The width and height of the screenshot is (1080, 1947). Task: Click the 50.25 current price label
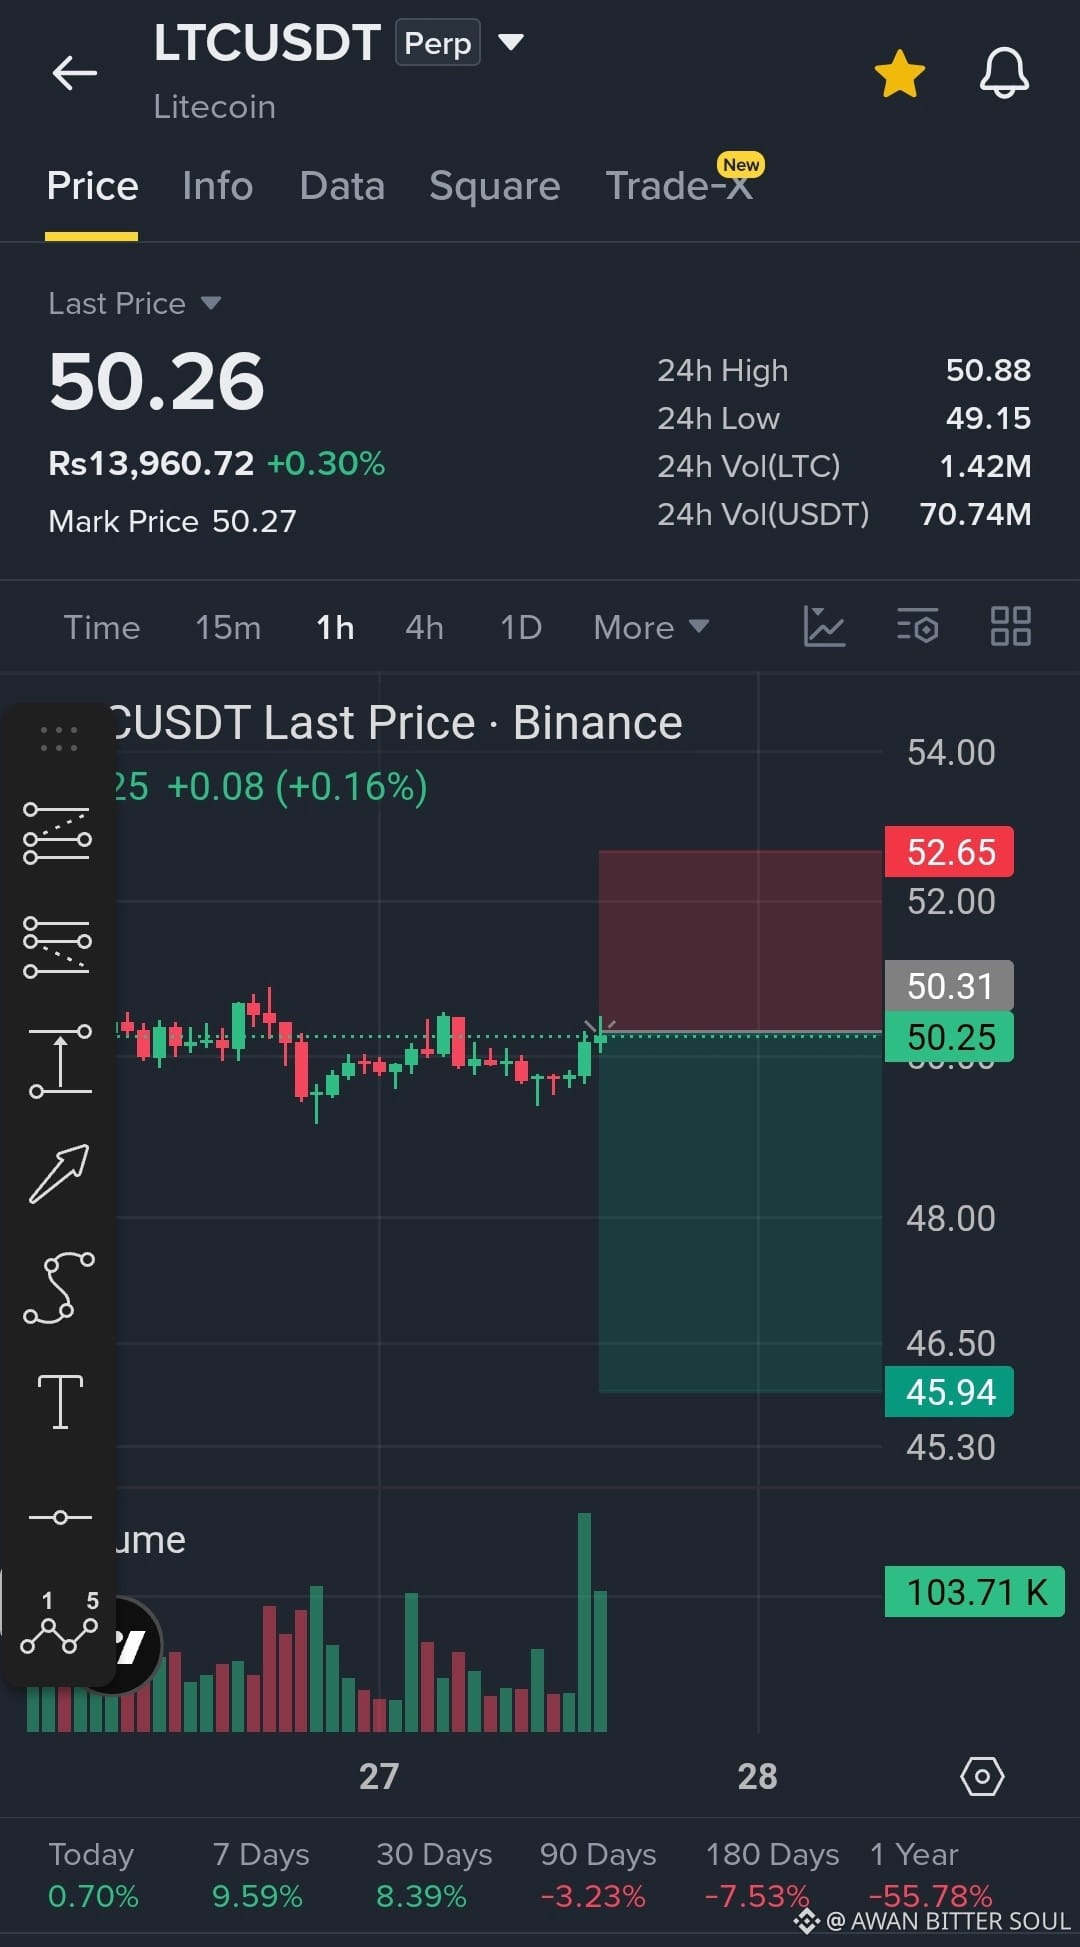pos(949,1037)
